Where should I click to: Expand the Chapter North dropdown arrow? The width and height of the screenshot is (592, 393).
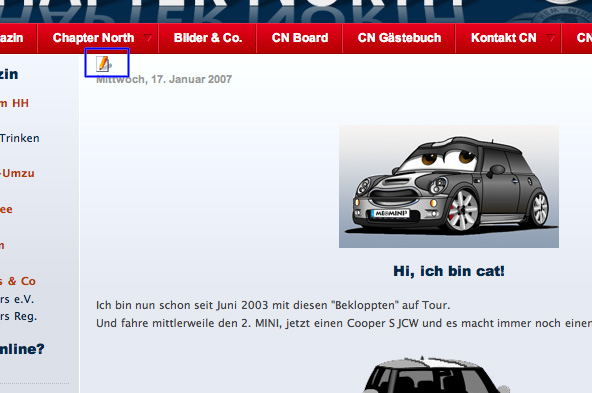[x=148, y=38]
